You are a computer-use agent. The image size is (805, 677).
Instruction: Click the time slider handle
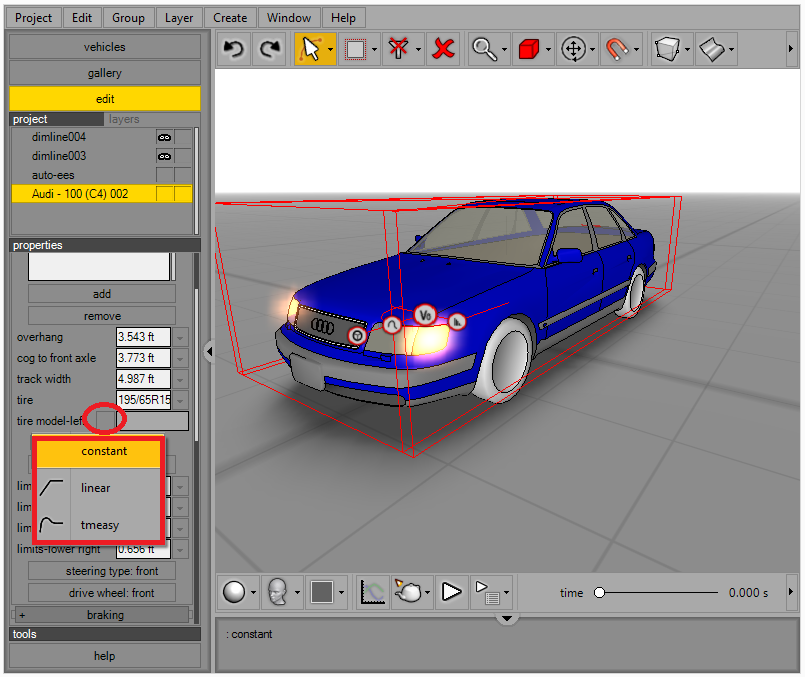(x=599, y=593)
